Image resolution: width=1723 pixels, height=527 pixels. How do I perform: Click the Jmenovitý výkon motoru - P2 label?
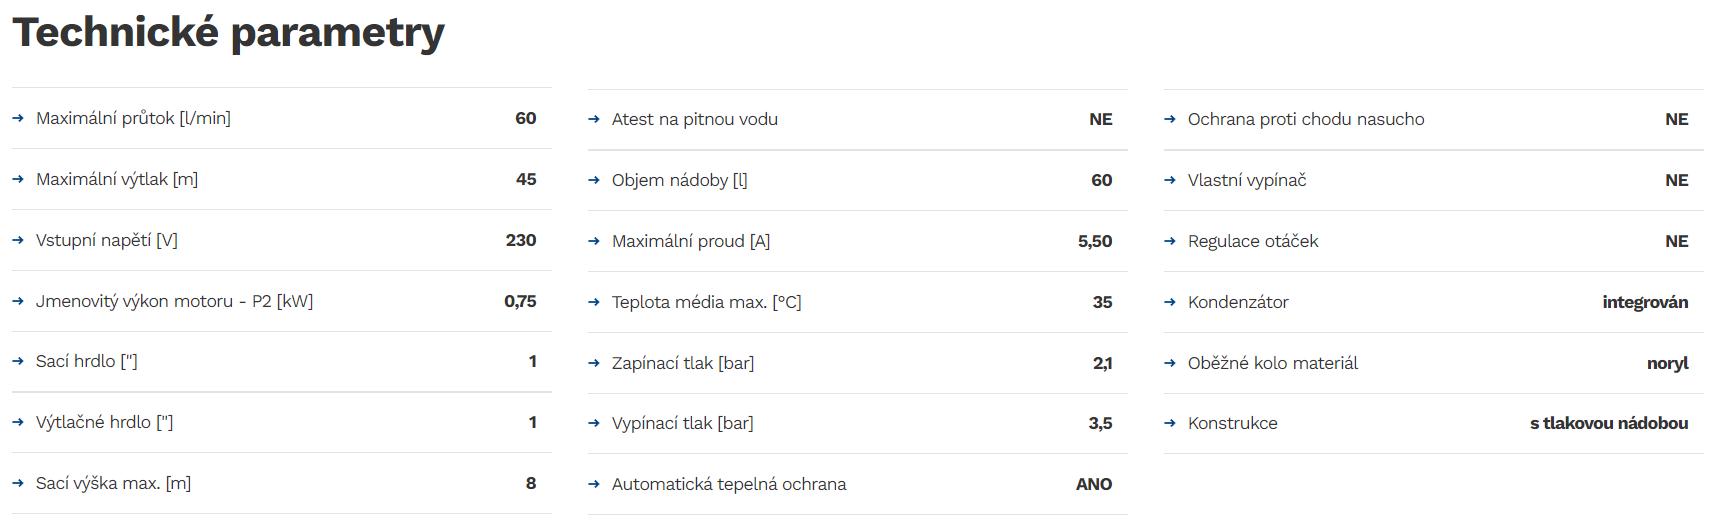click(174, 301)
